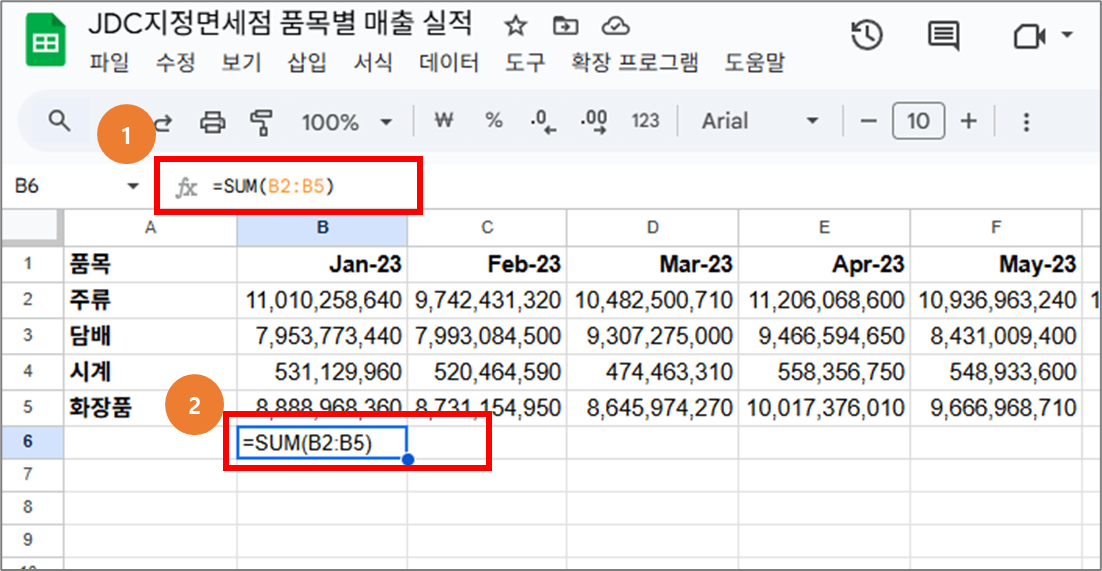Increase font size with plus button

(x=969, y=122)
